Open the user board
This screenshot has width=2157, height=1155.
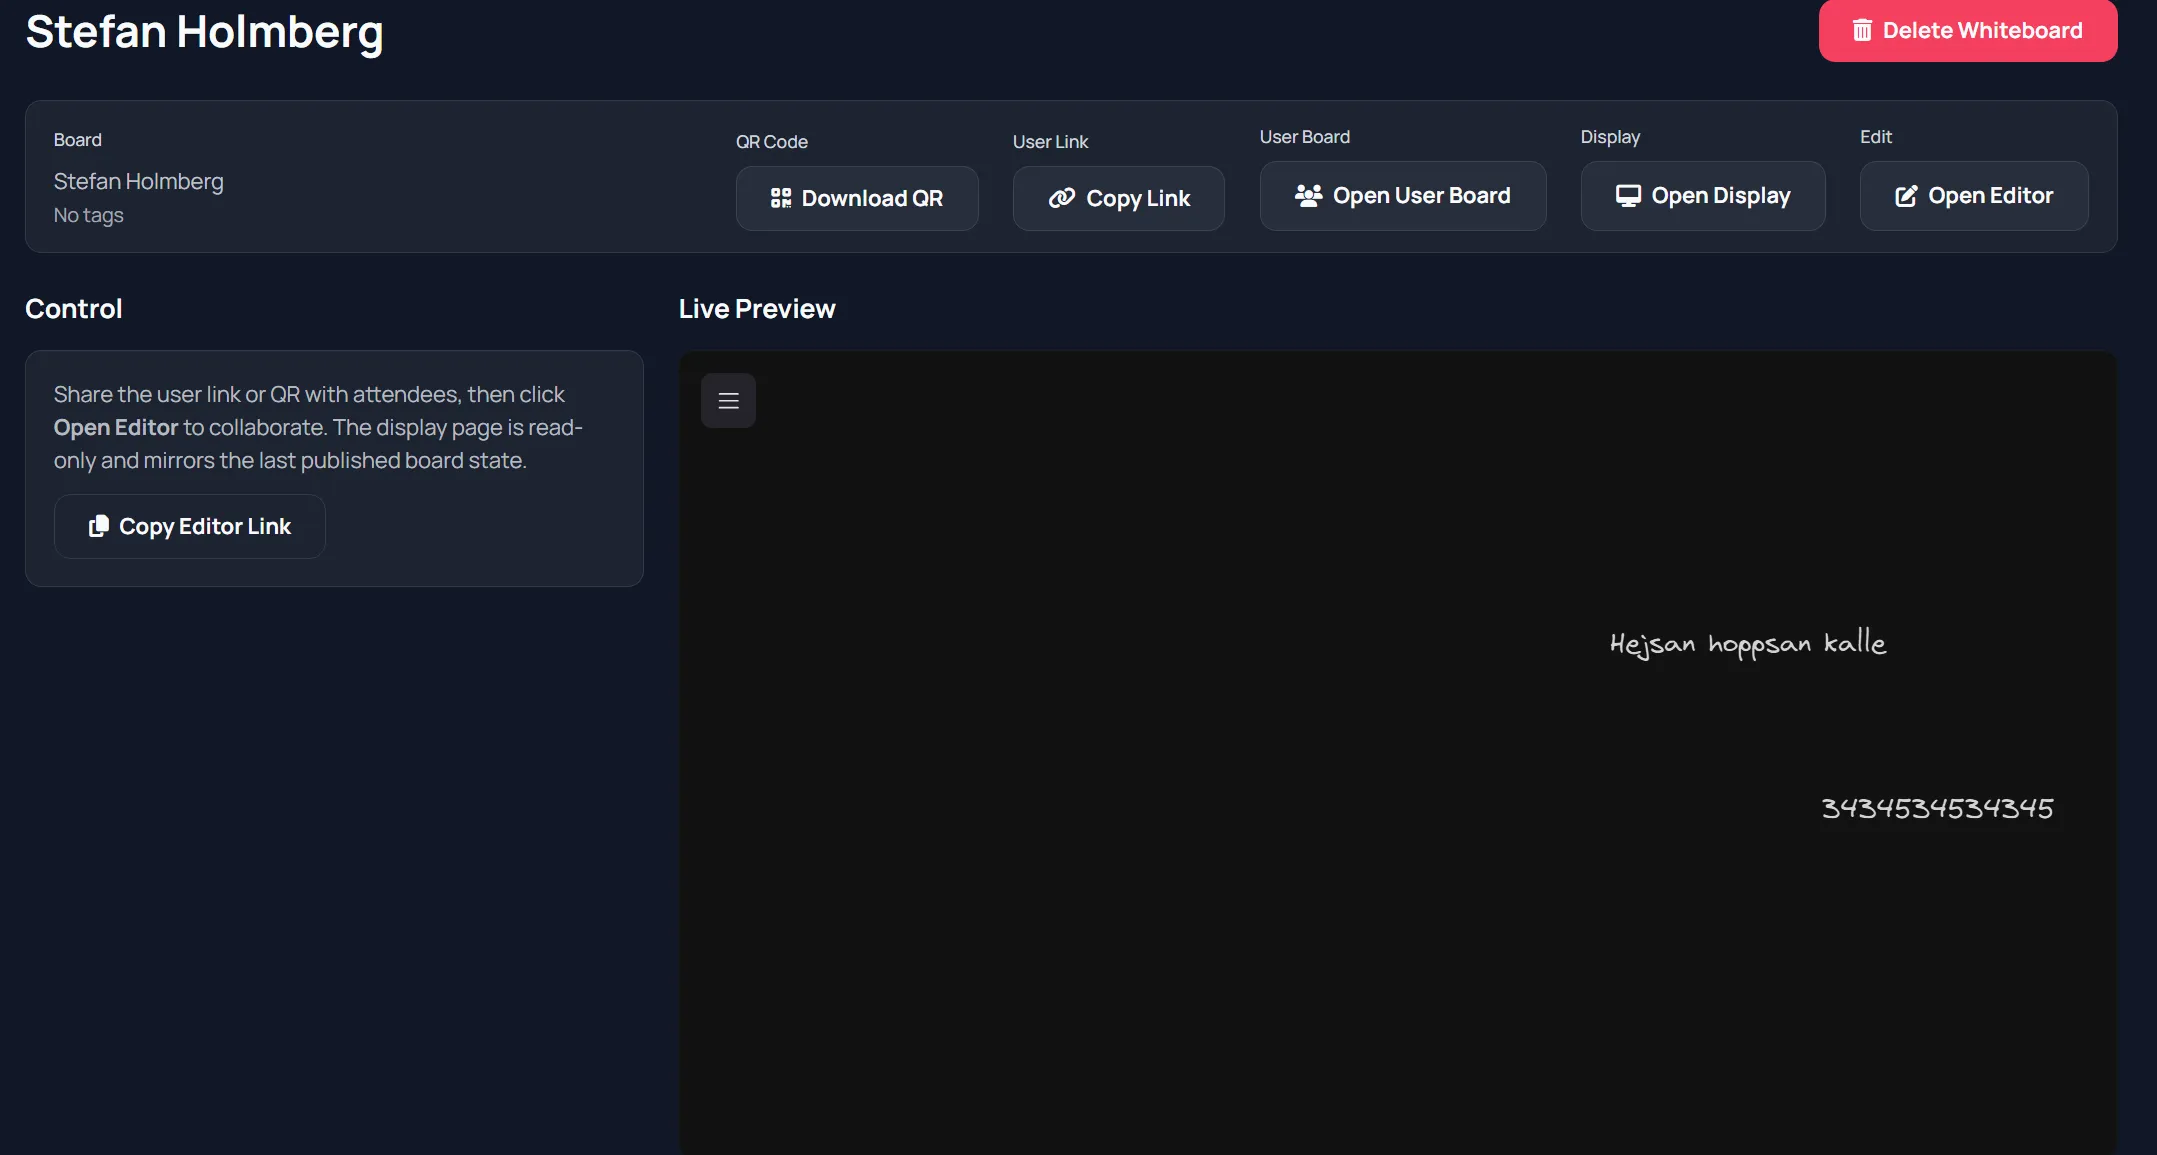[1402, 196]
